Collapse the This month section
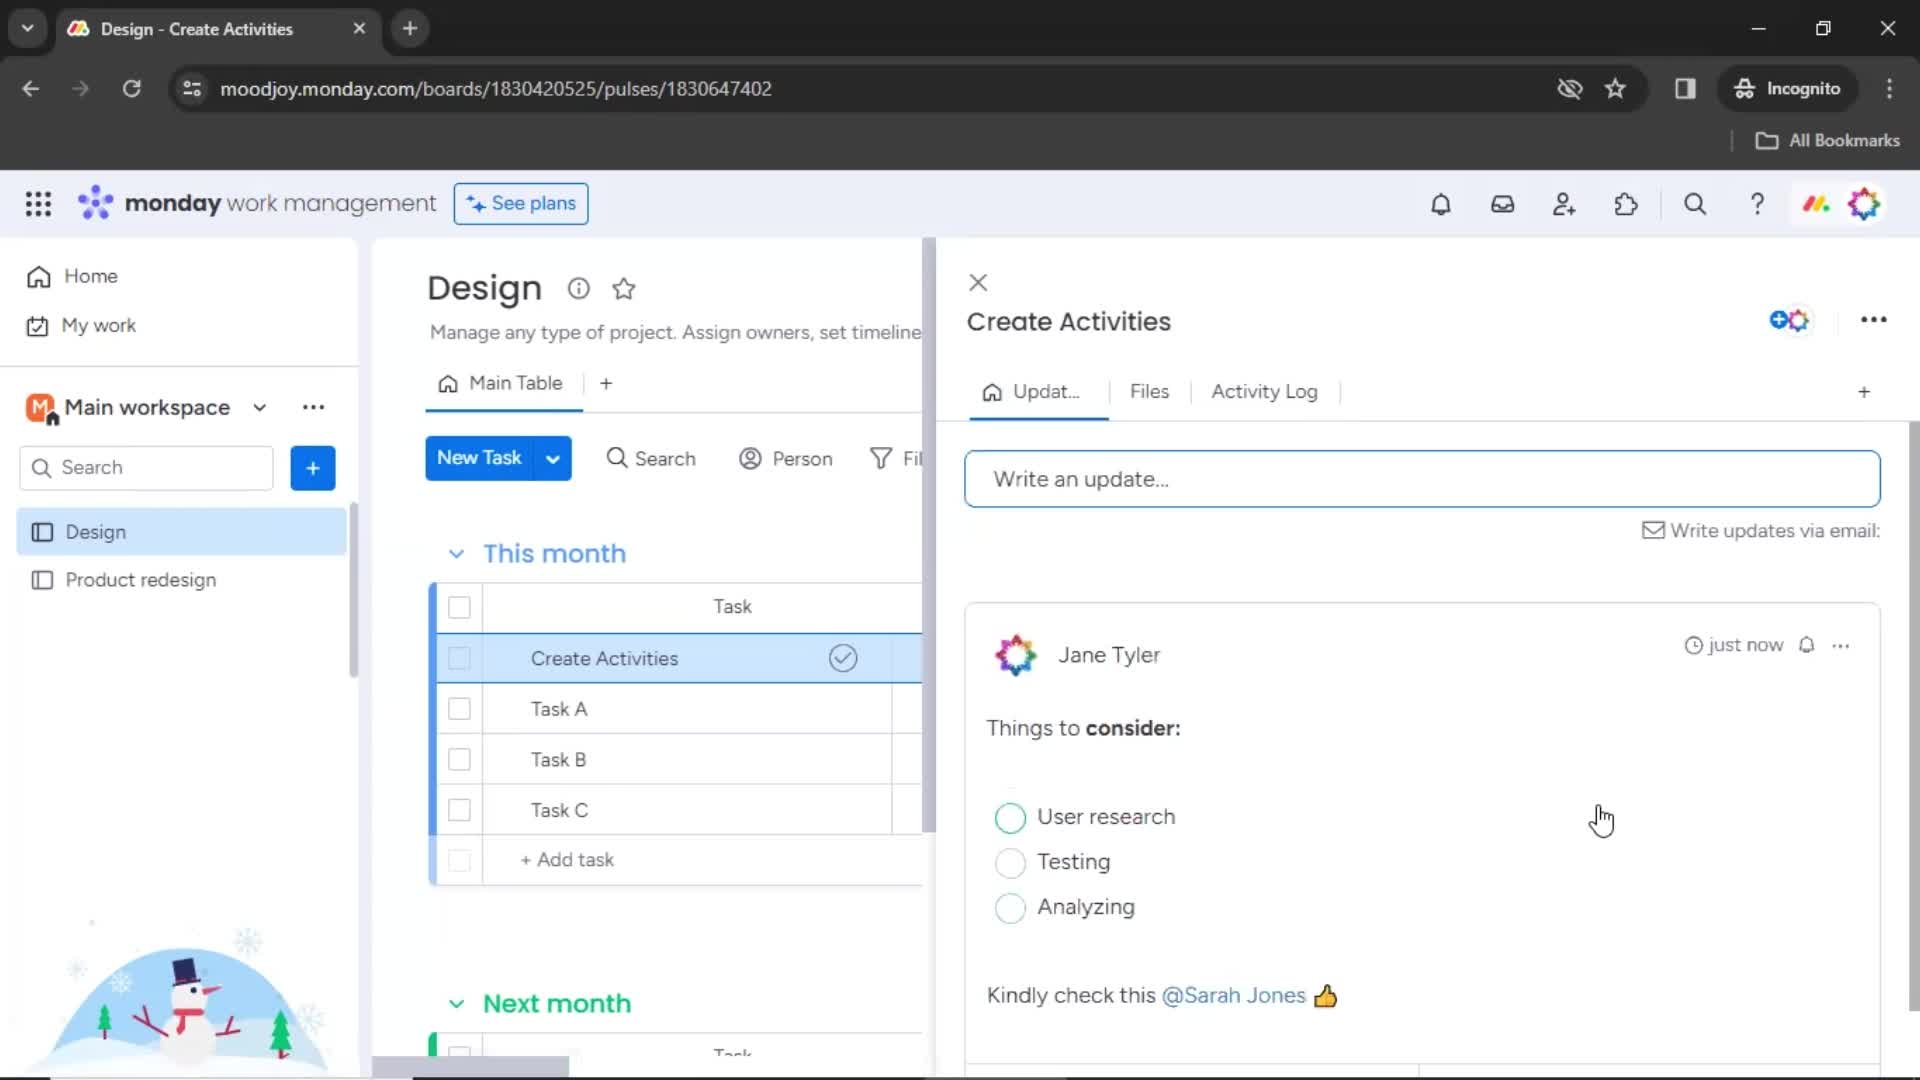 point(458,553)
